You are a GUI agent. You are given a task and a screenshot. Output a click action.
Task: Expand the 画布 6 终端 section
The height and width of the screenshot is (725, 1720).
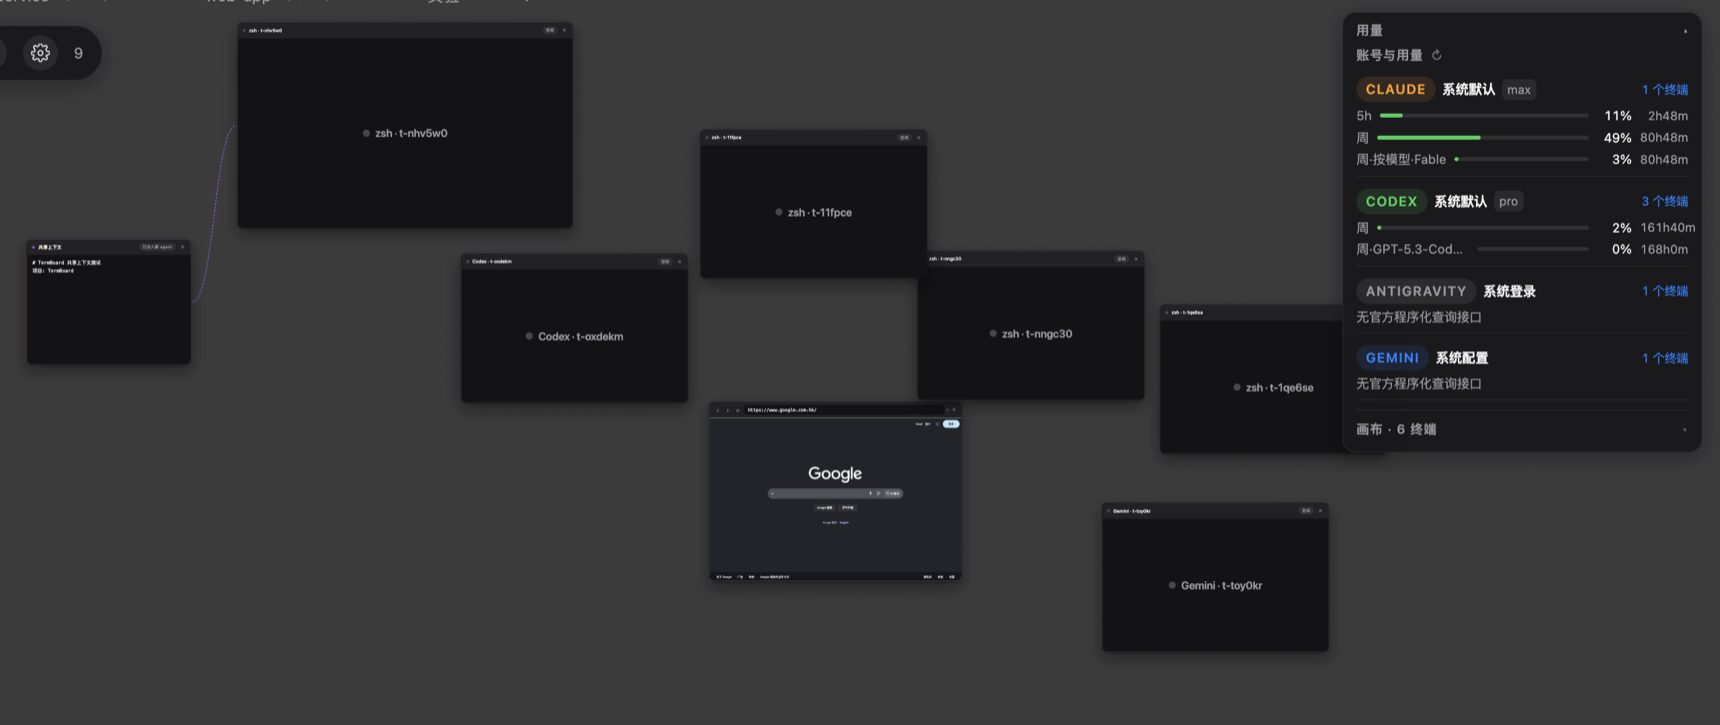[1684, 430]
